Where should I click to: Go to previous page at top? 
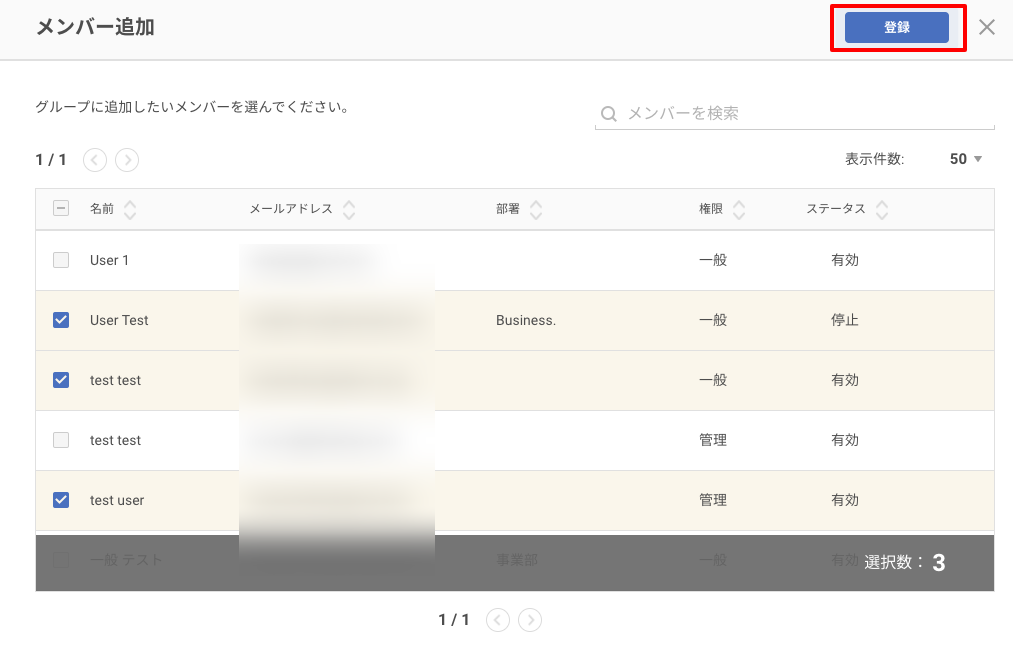95,160
